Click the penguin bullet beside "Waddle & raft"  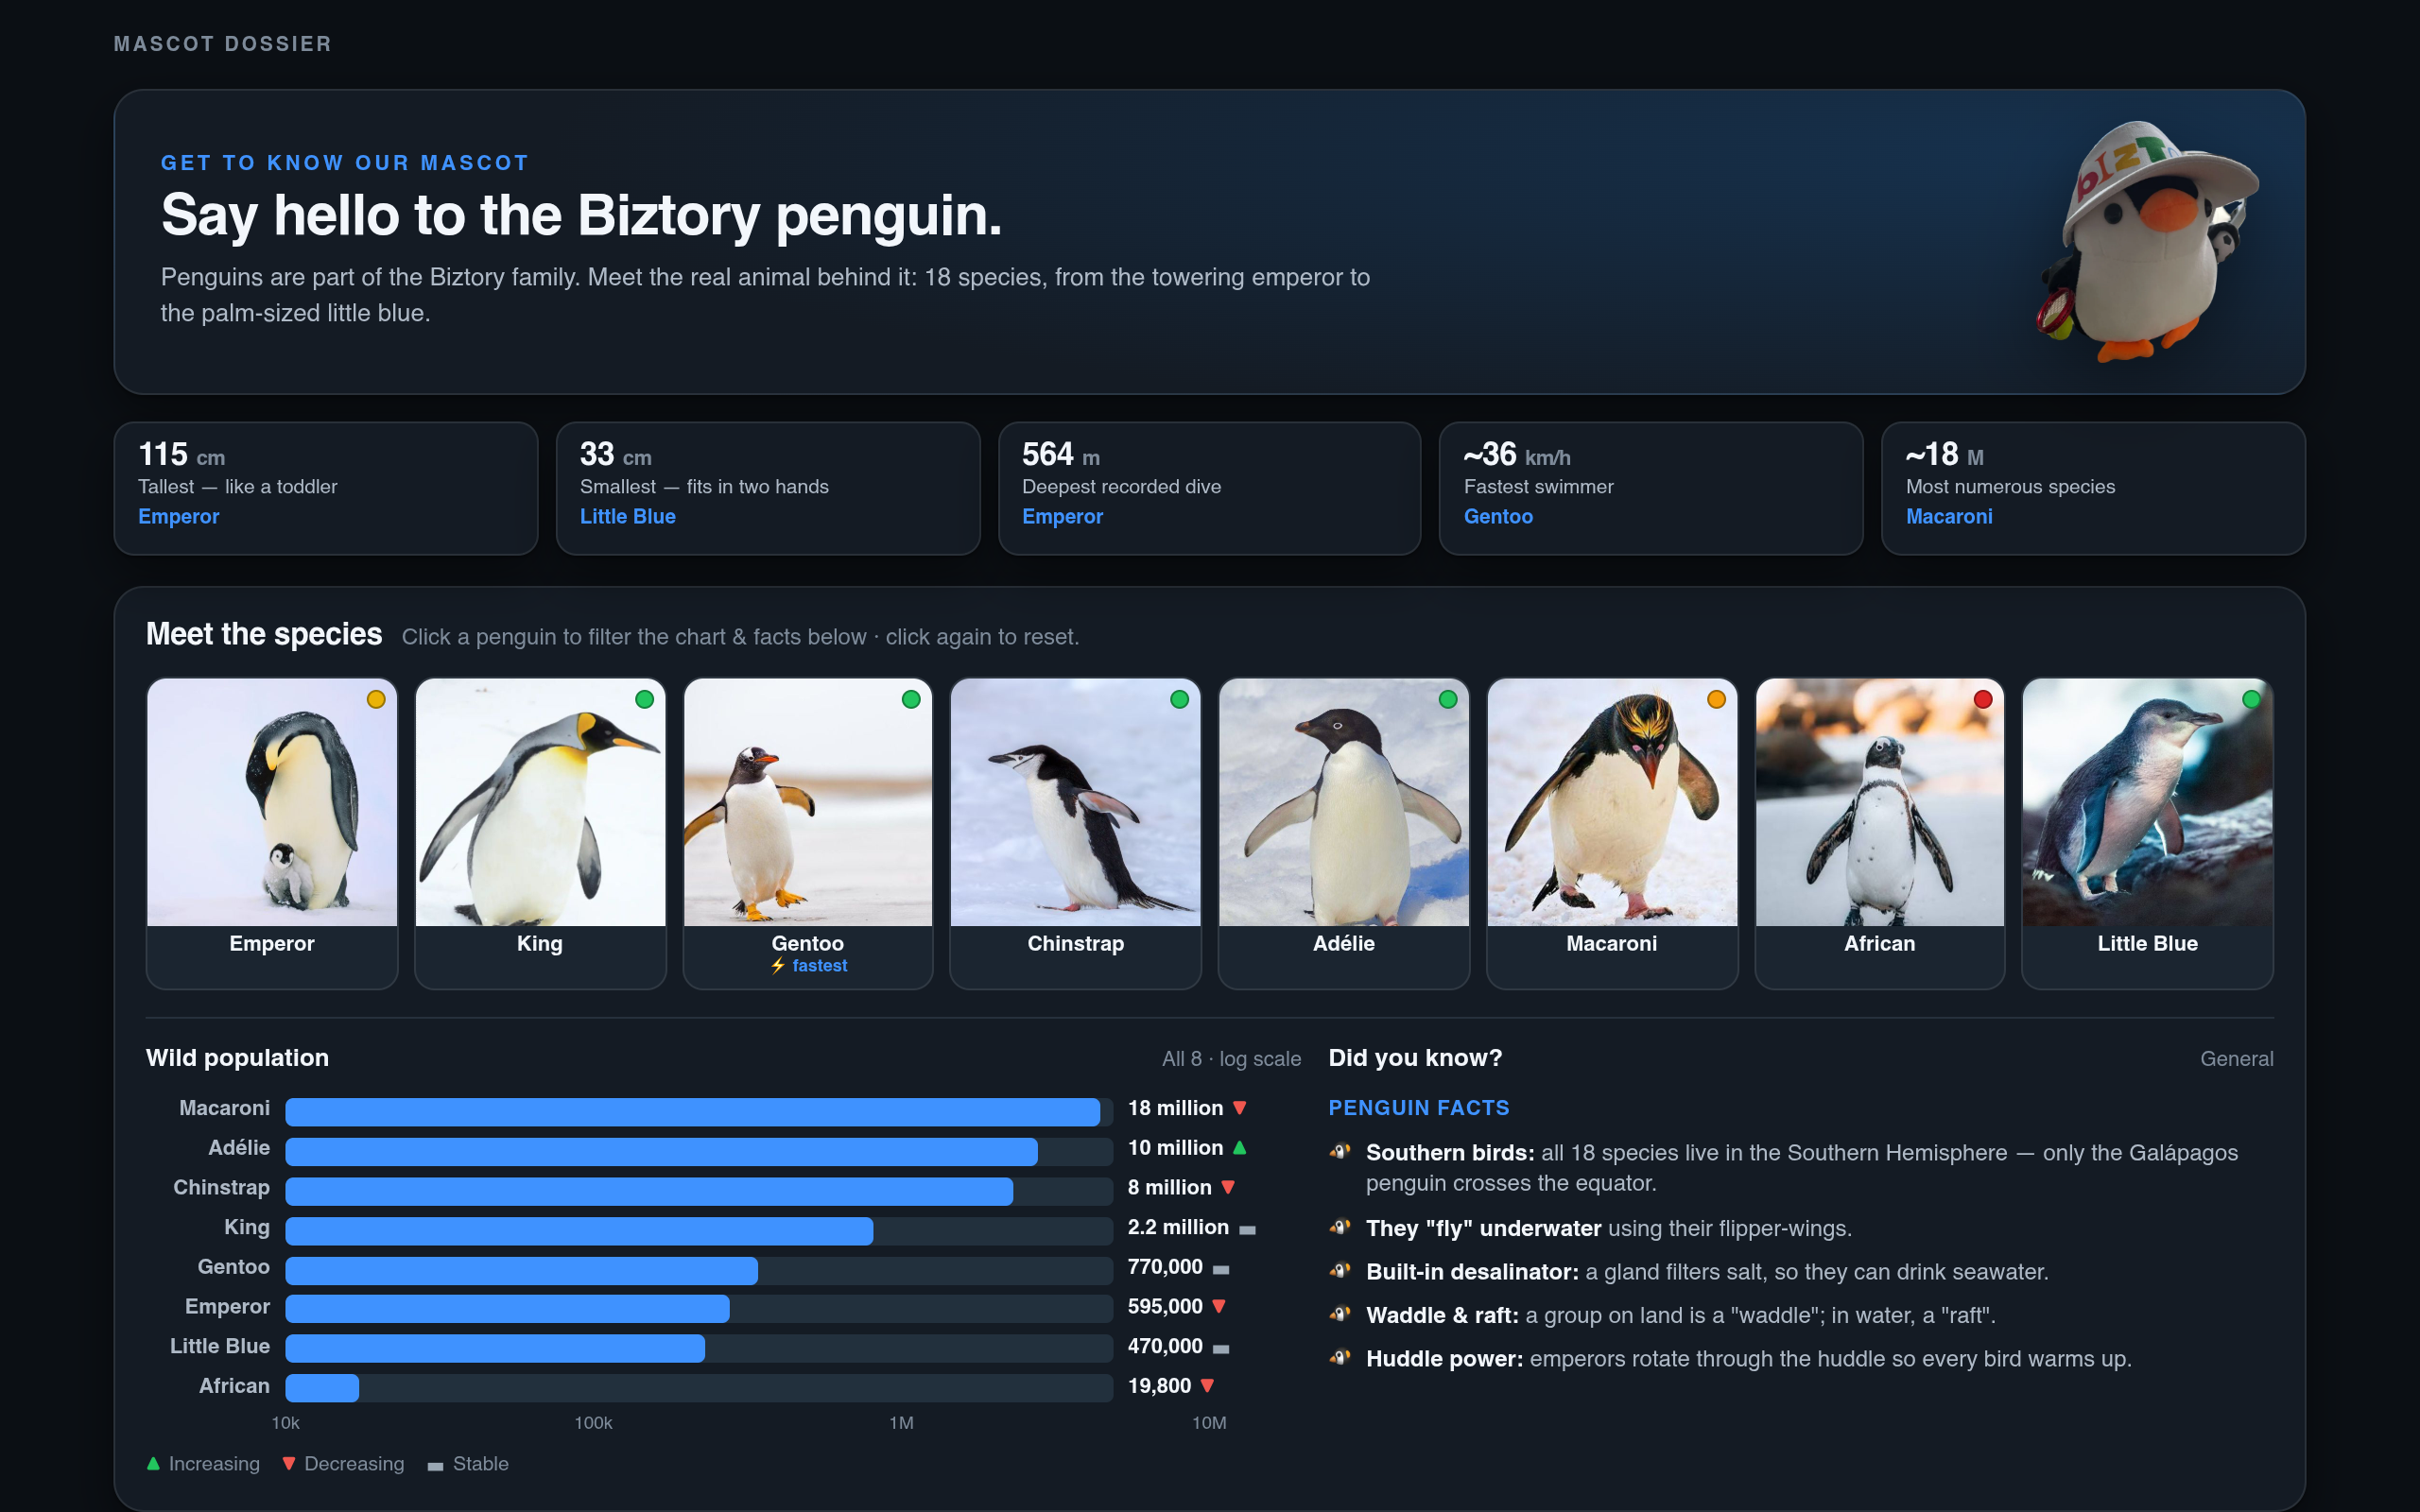tap(1340, 1314)
